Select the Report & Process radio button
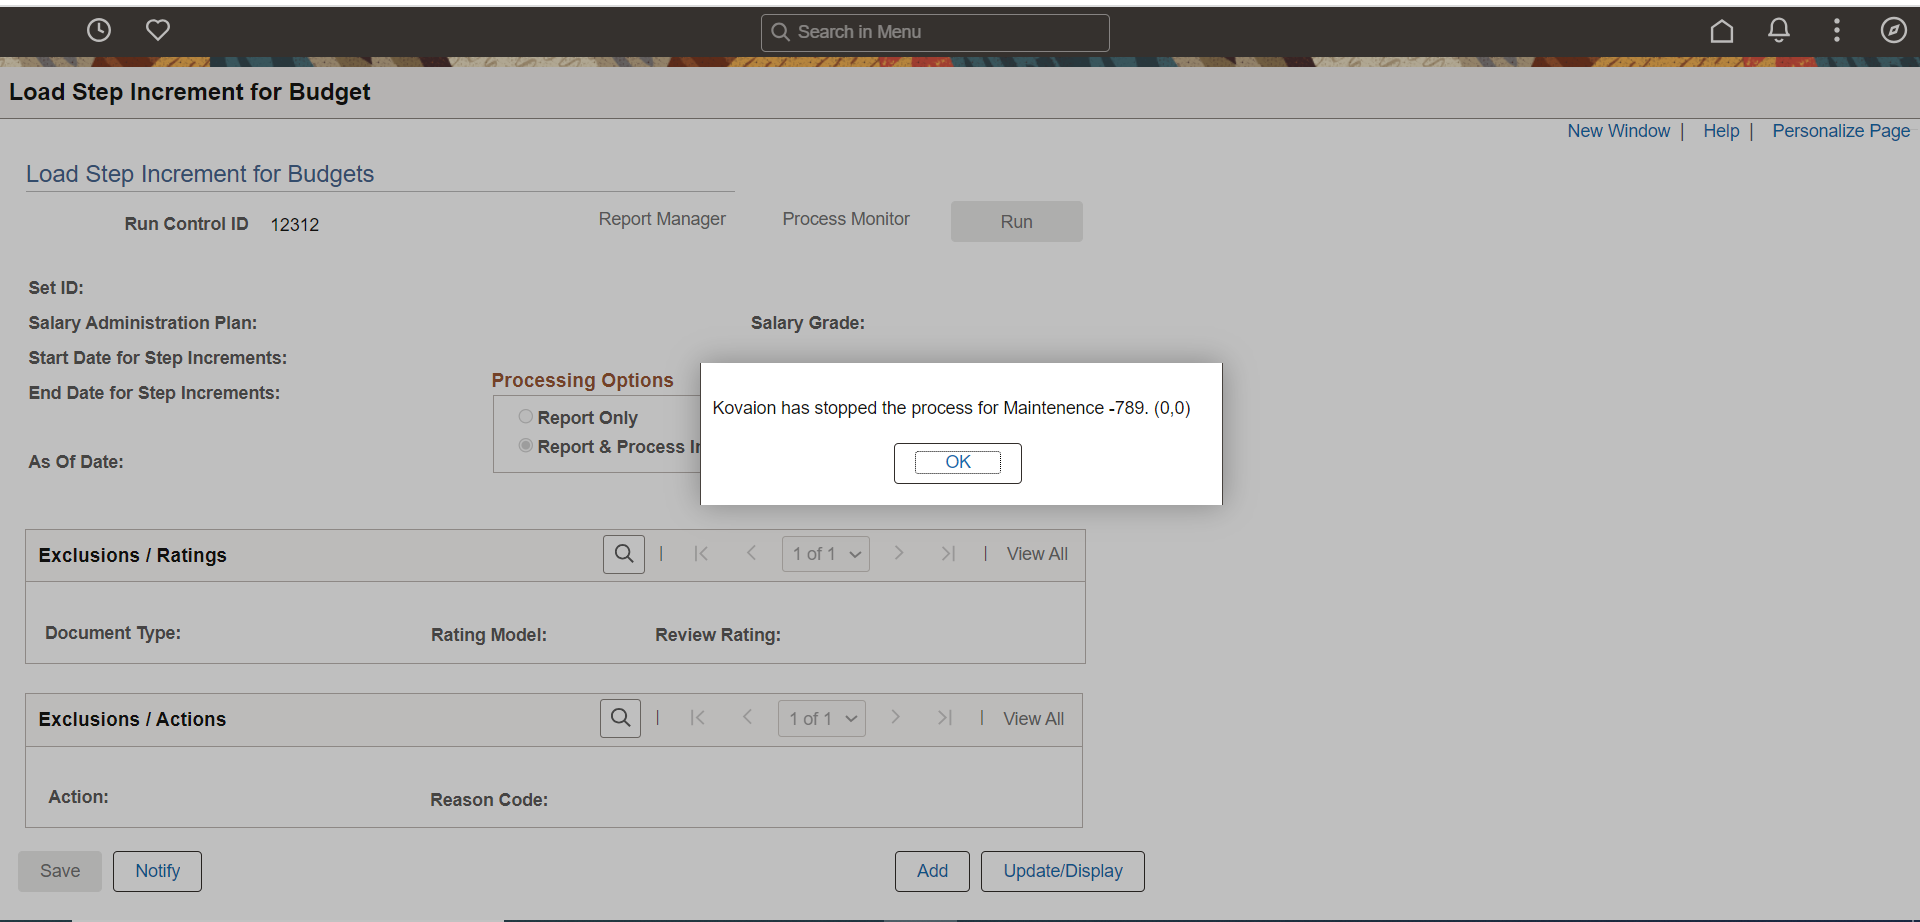This screenshot has width=1920, height=922. pyautogui.click(x=525, y=445)
